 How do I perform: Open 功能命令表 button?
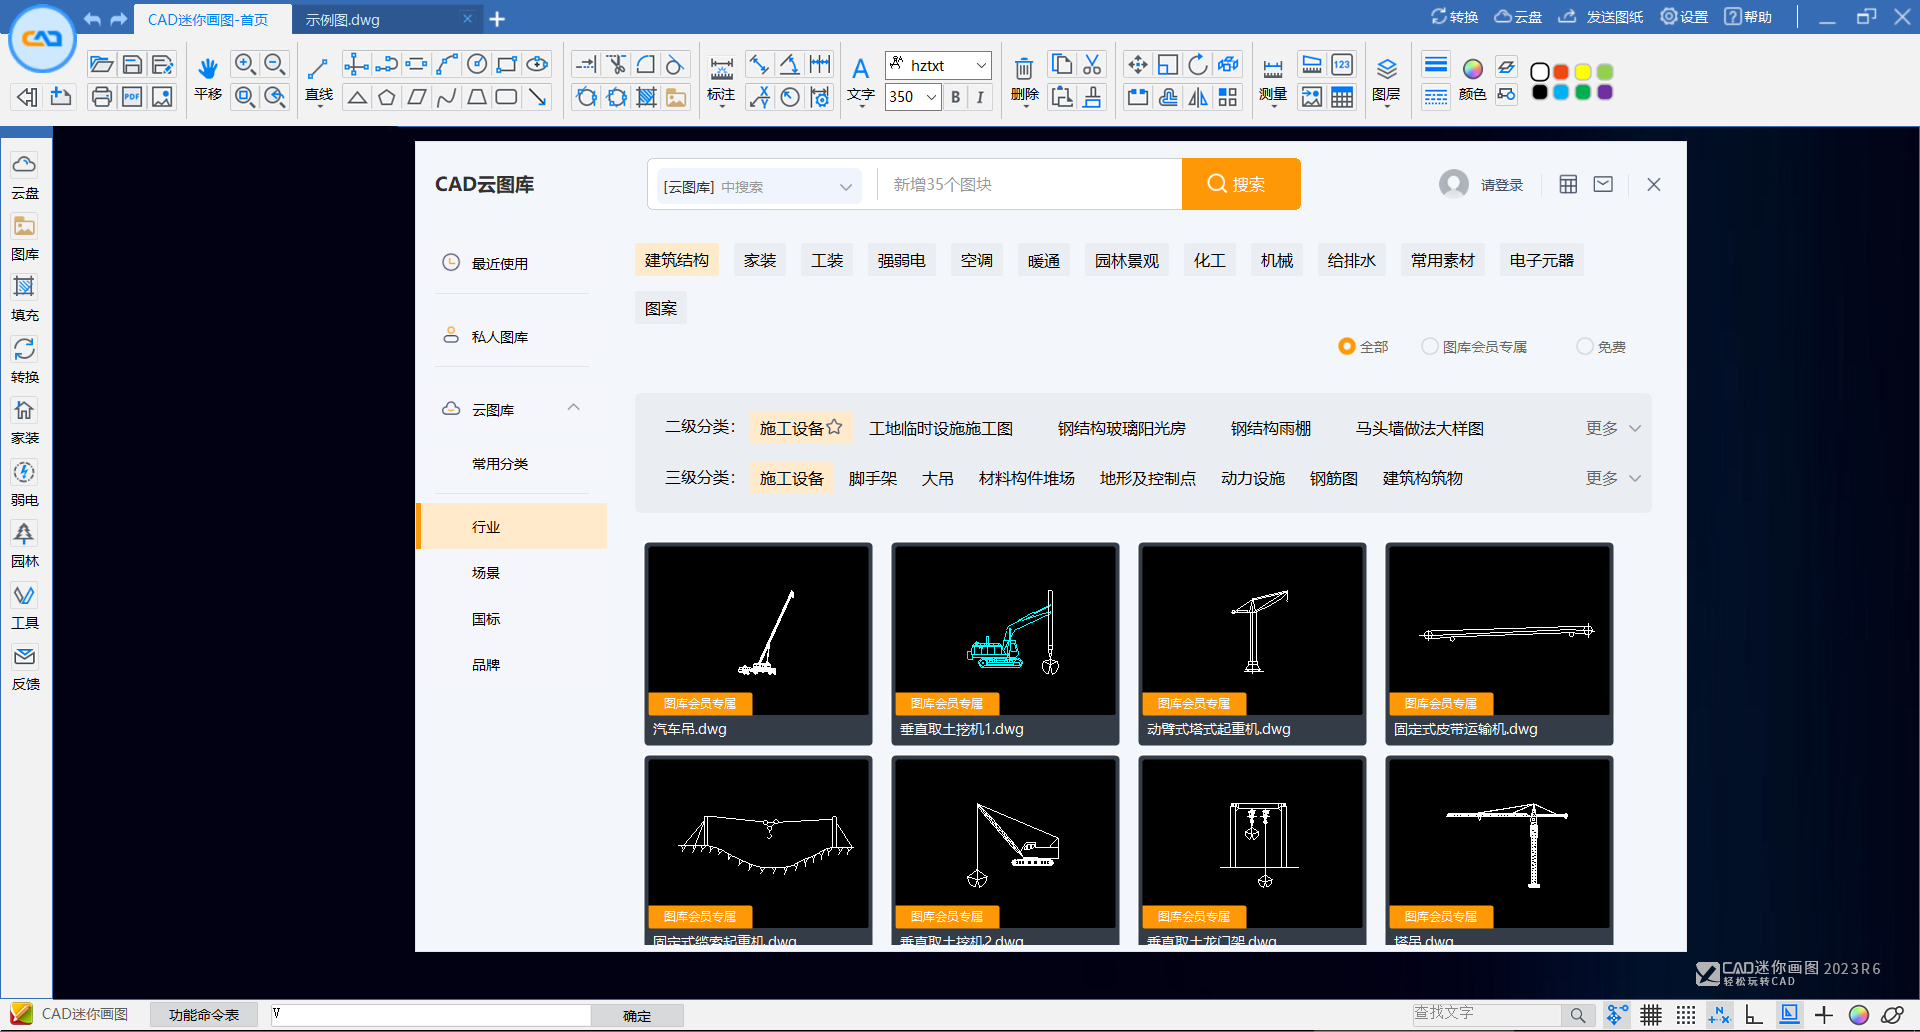point(204,1015)
